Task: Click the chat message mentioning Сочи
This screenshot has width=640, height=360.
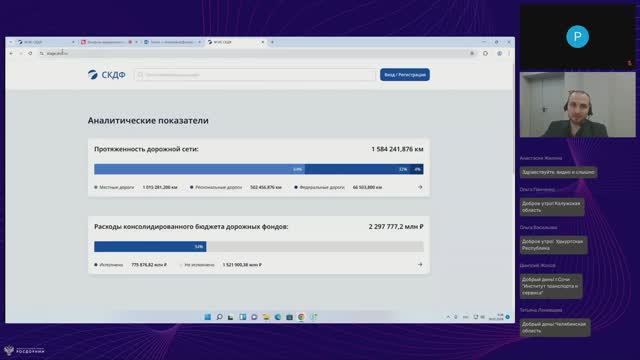Action: click(x=551, y=286)
